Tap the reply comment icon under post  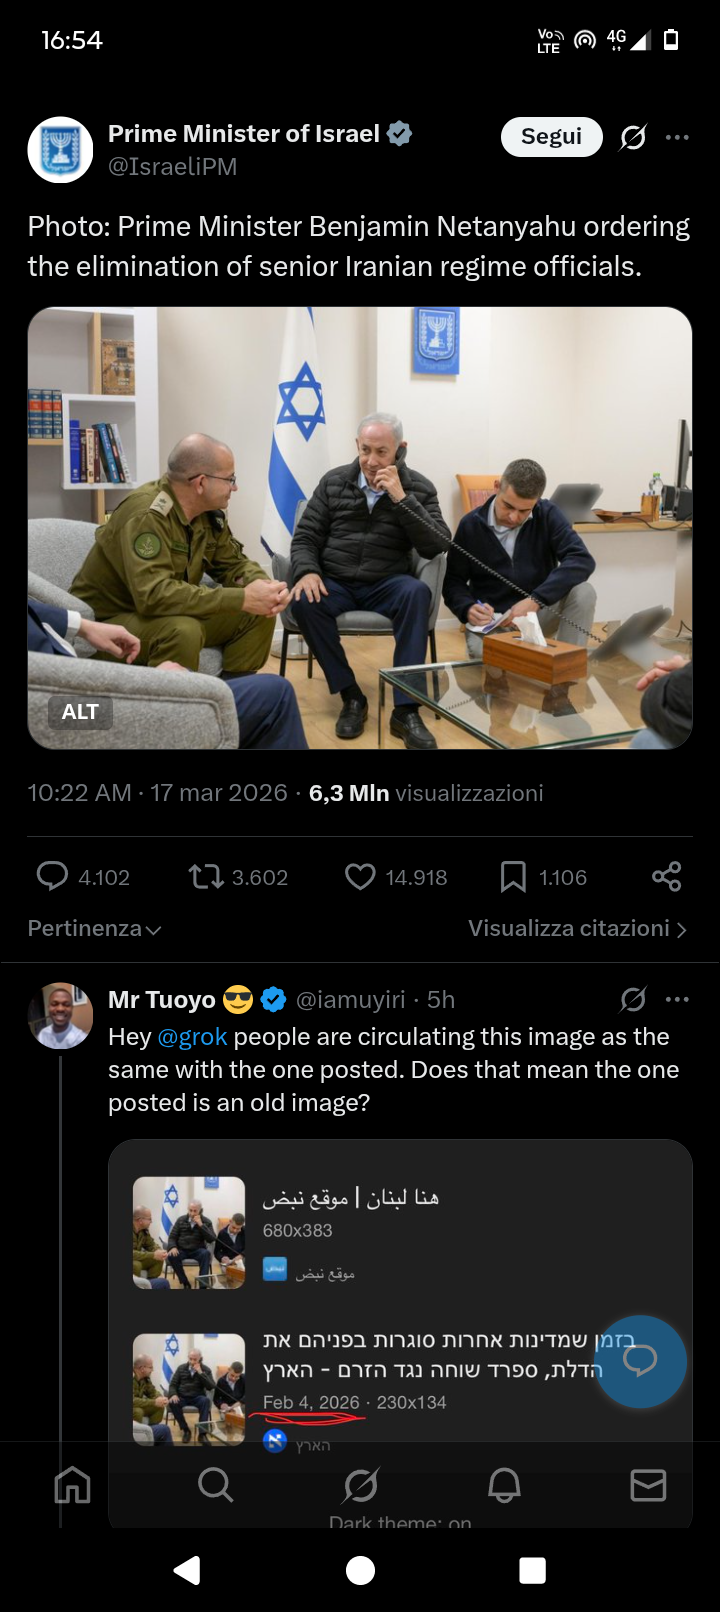click(52, 876)
